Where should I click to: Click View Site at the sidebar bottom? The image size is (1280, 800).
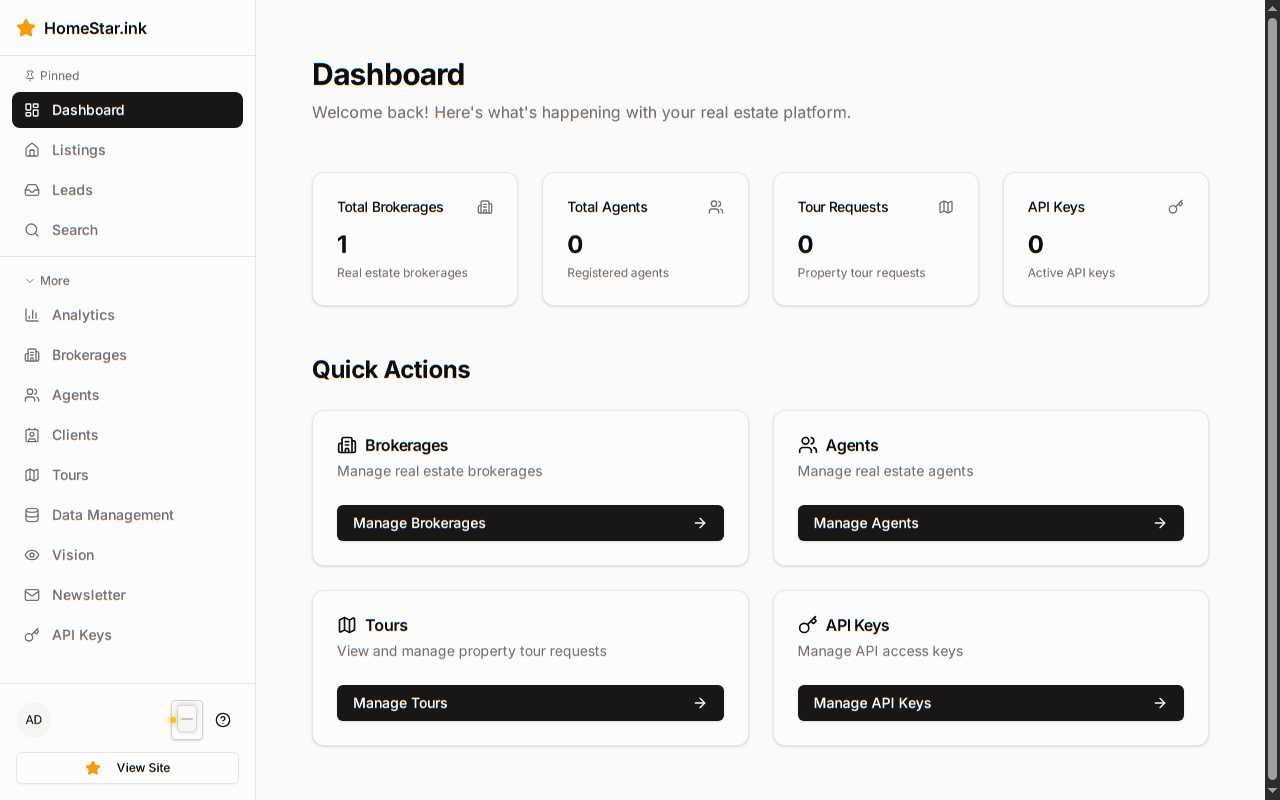[127, 768]
